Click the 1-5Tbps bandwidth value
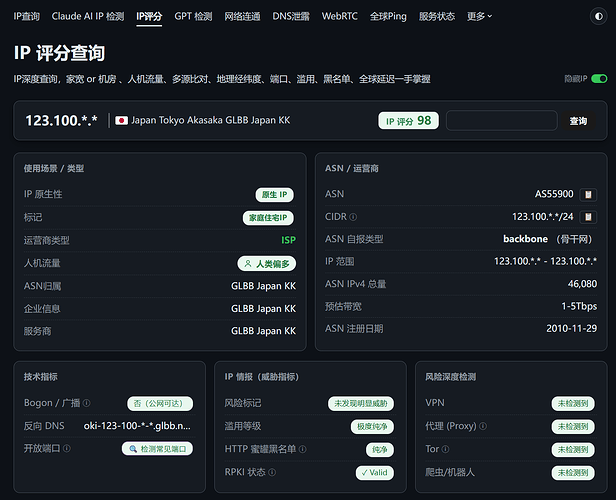Image resolution: width=616 pixels, height=500 pixels. click(x=579, y=306)
